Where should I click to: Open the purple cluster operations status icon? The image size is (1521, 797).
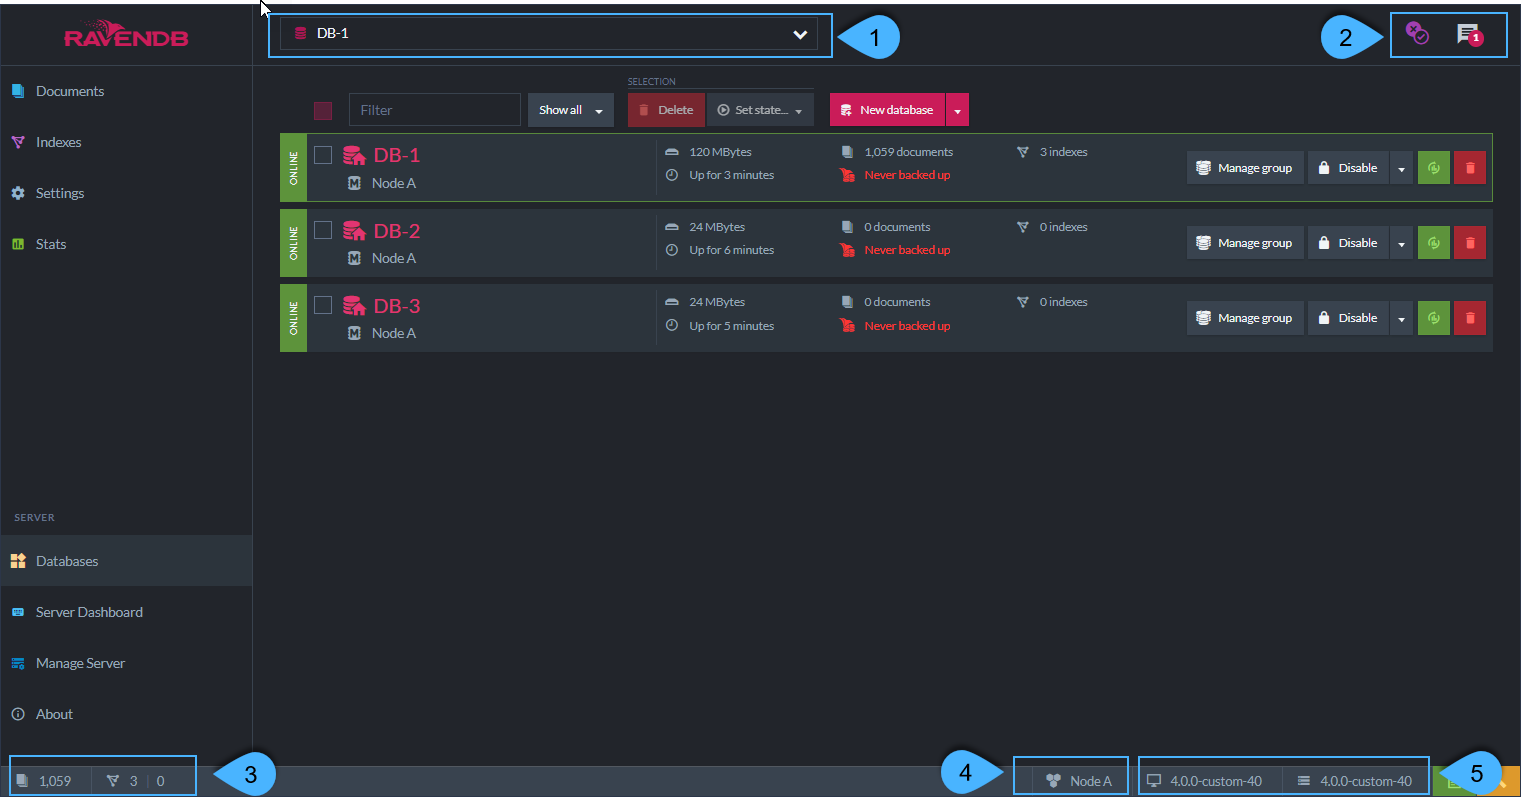coord(1417,33)
